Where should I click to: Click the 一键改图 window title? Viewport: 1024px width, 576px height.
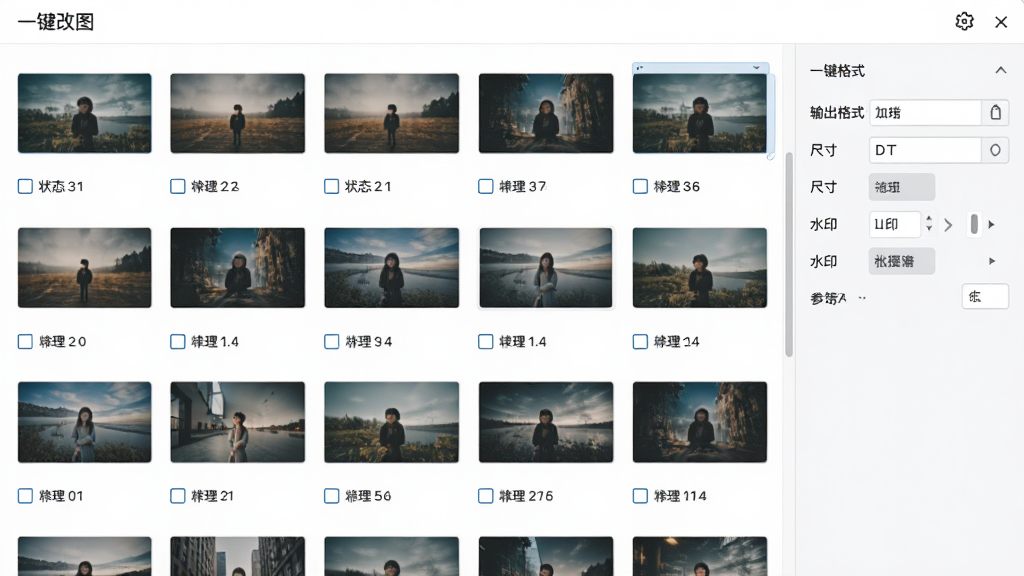(56, 22)
